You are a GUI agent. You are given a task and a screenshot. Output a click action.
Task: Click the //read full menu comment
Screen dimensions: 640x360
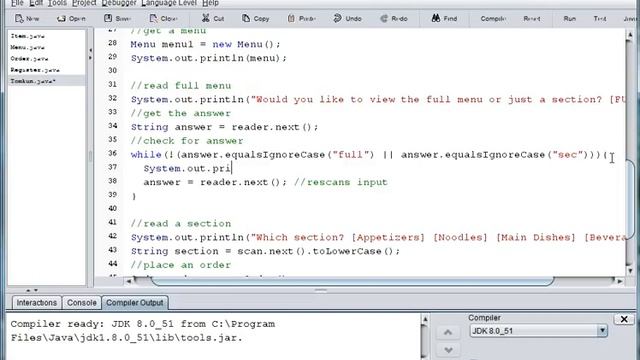click(181, 86)
